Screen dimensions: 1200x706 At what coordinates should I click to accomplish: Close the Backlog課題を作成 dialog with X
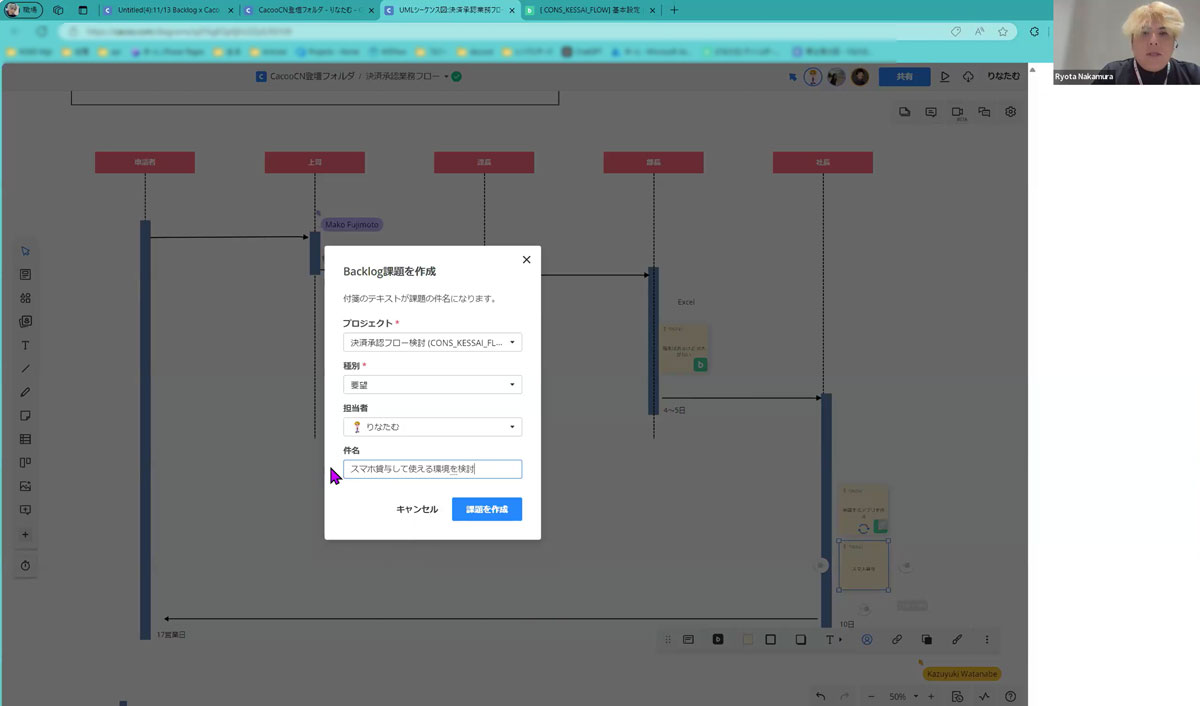pos(526,260)
